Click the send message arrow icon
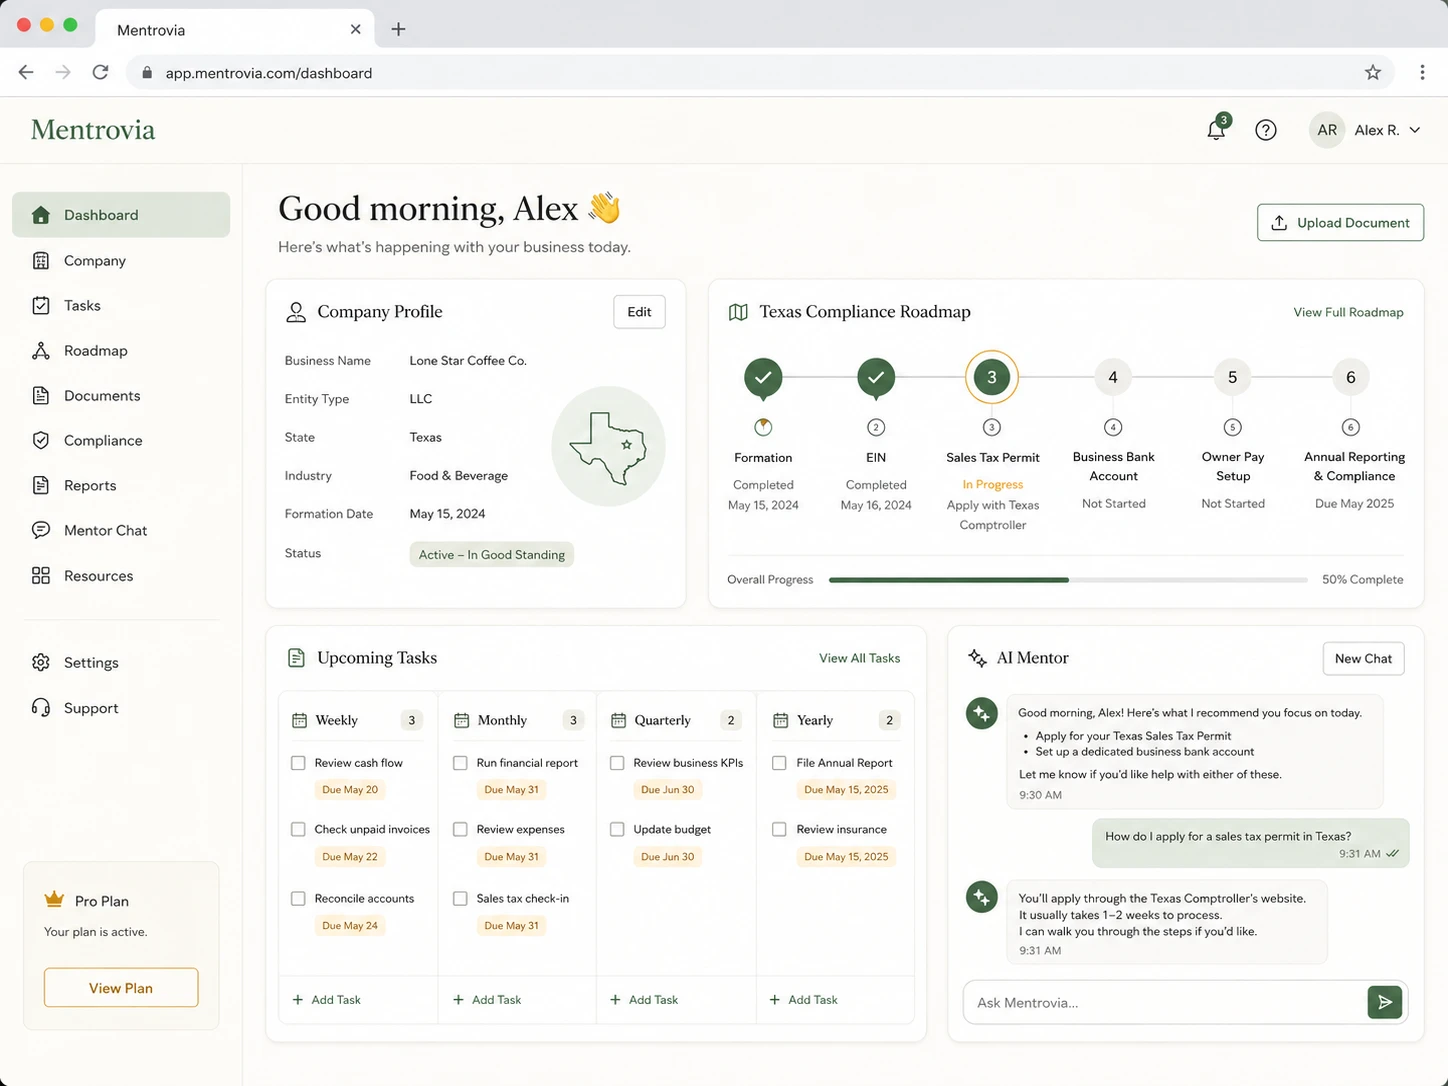Image resolution: width=1448 pixels, height=1086 pixels. [x=1385, y=1002]
